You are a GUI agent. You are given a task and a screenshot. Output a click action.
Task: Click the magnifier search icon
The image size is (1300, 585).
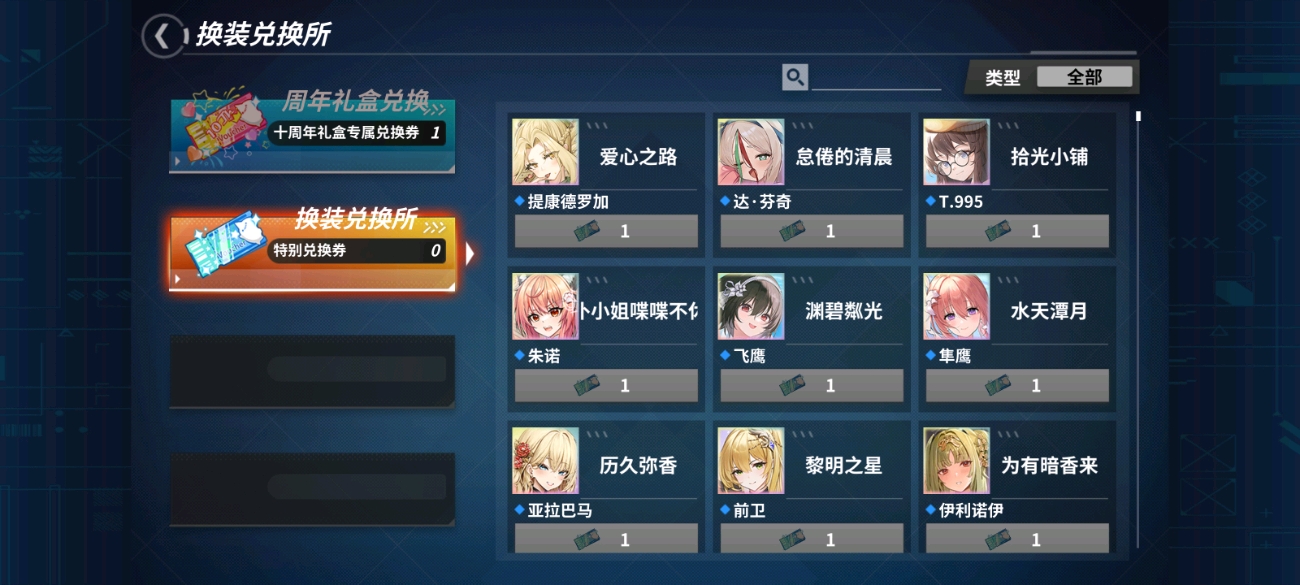point(795,77)
